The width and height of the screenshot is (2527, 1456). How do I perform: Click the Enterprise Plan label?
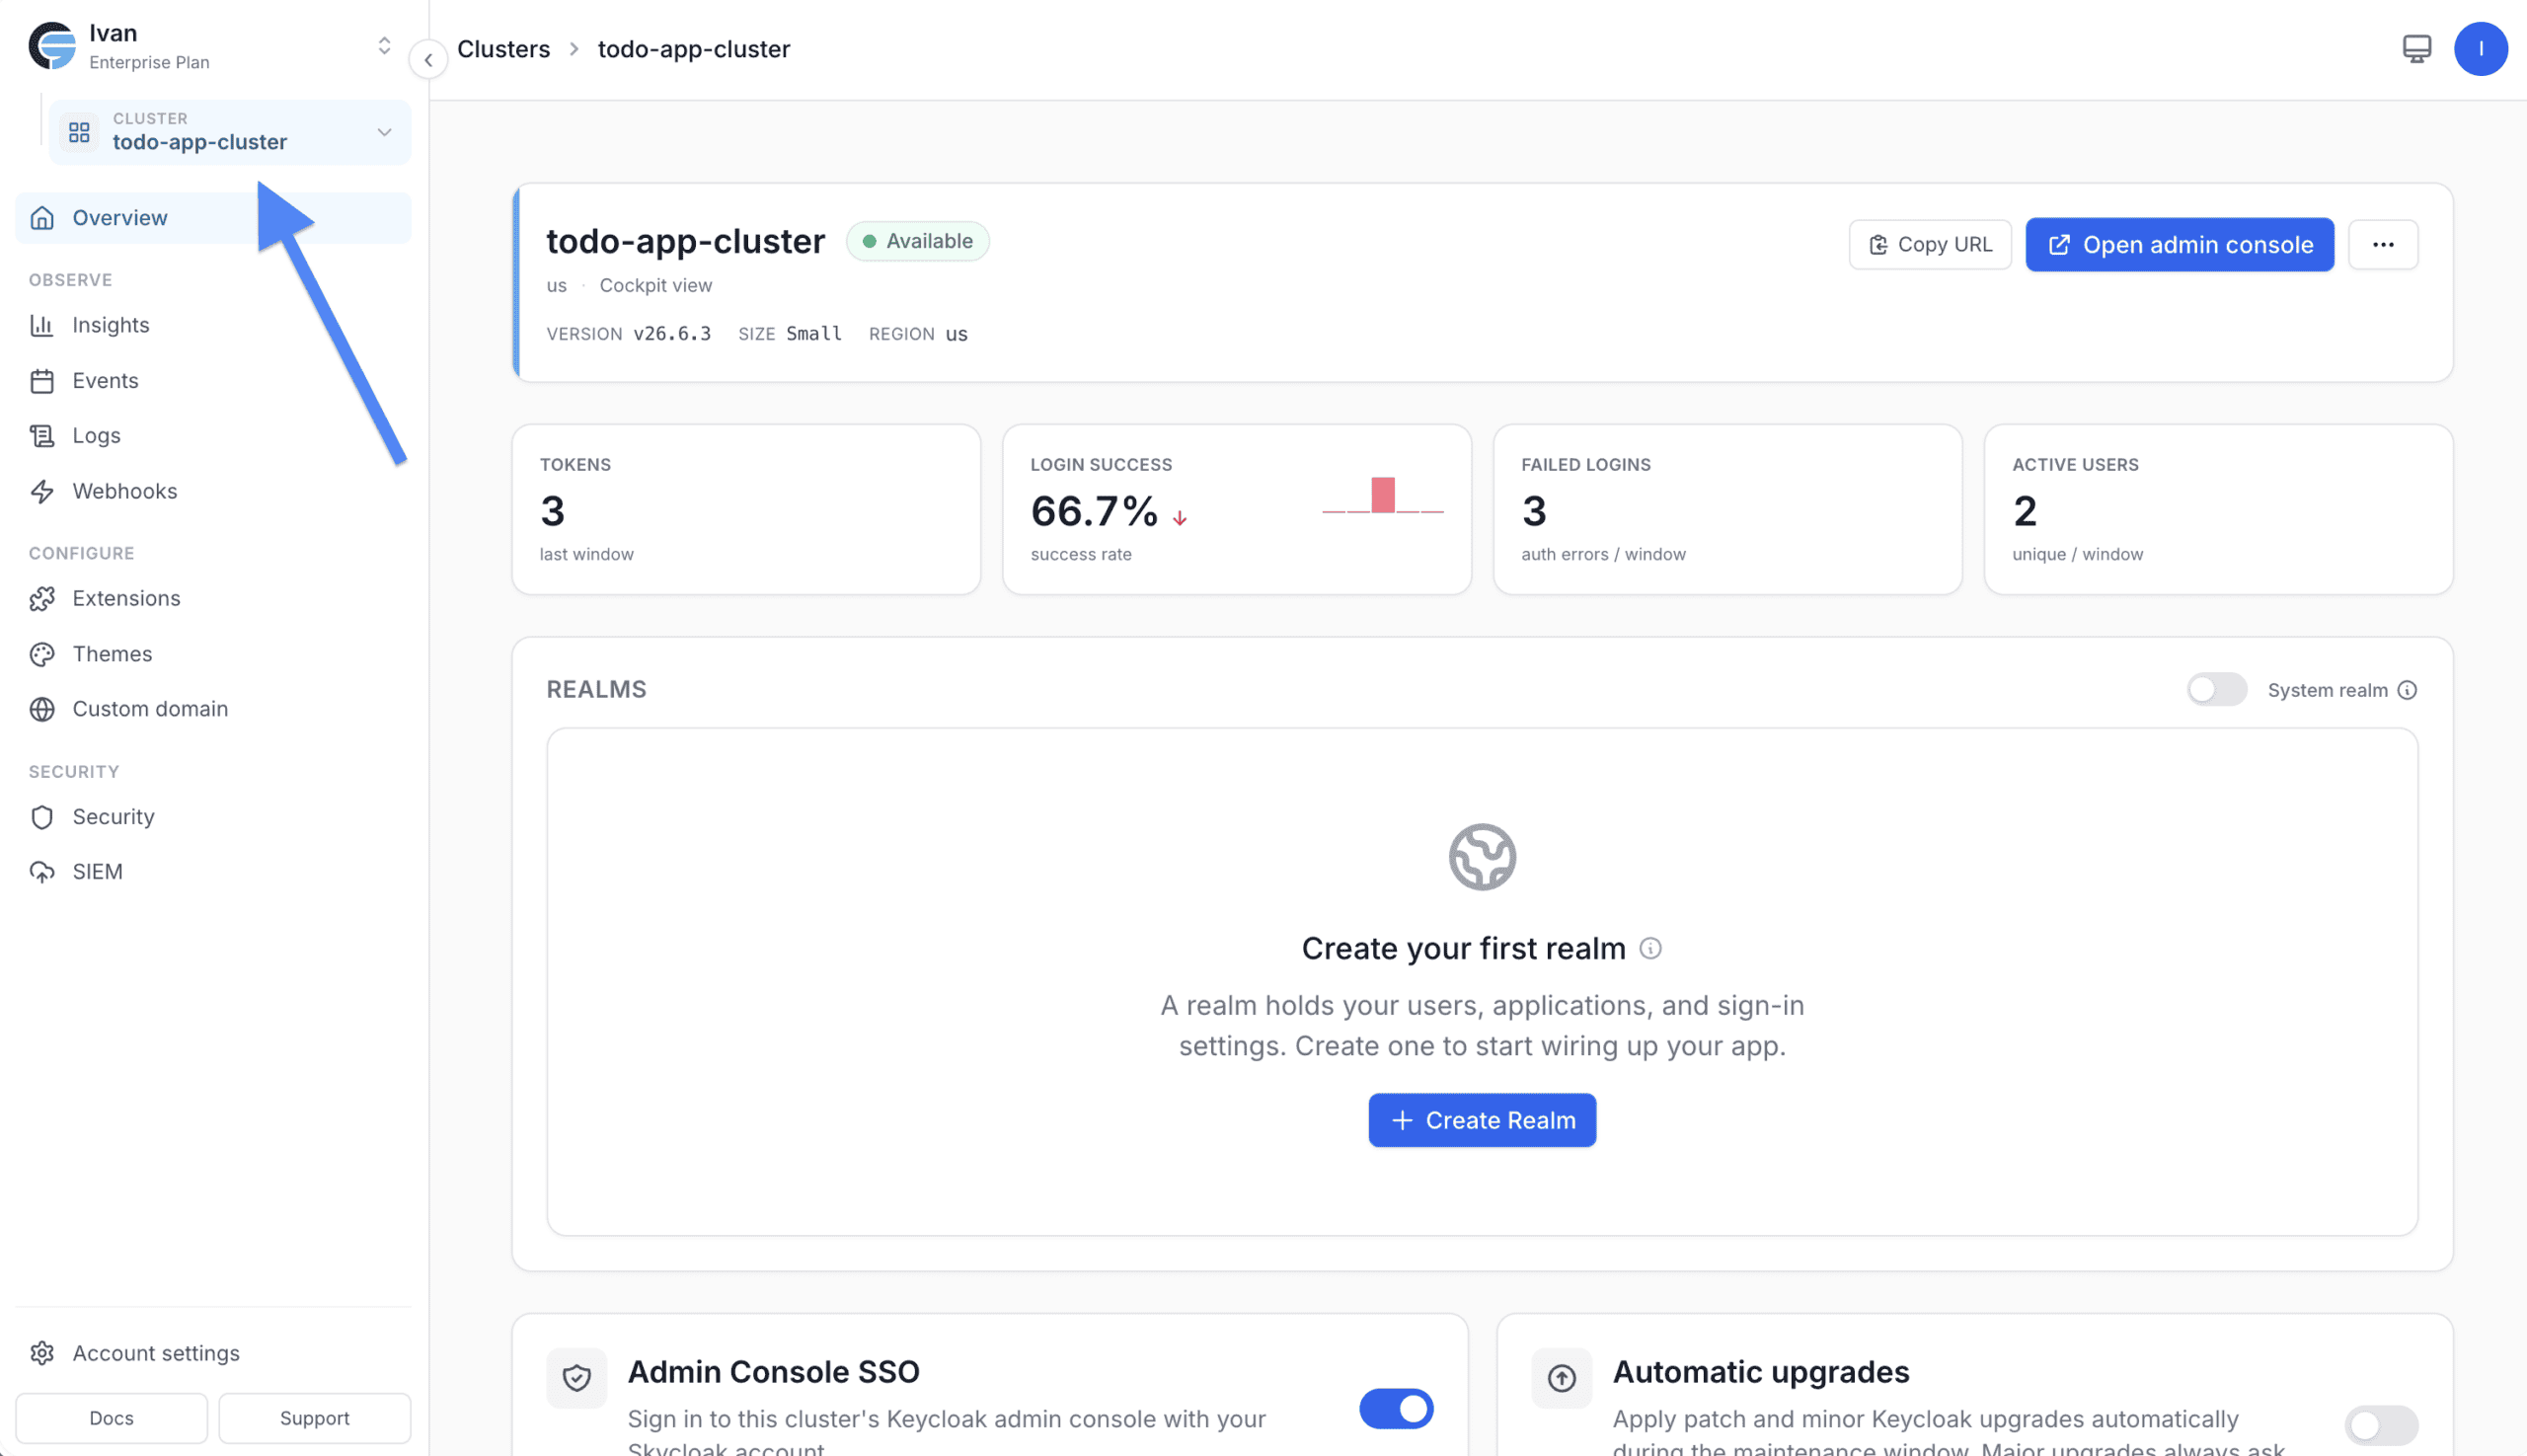(x=149, y=62)
